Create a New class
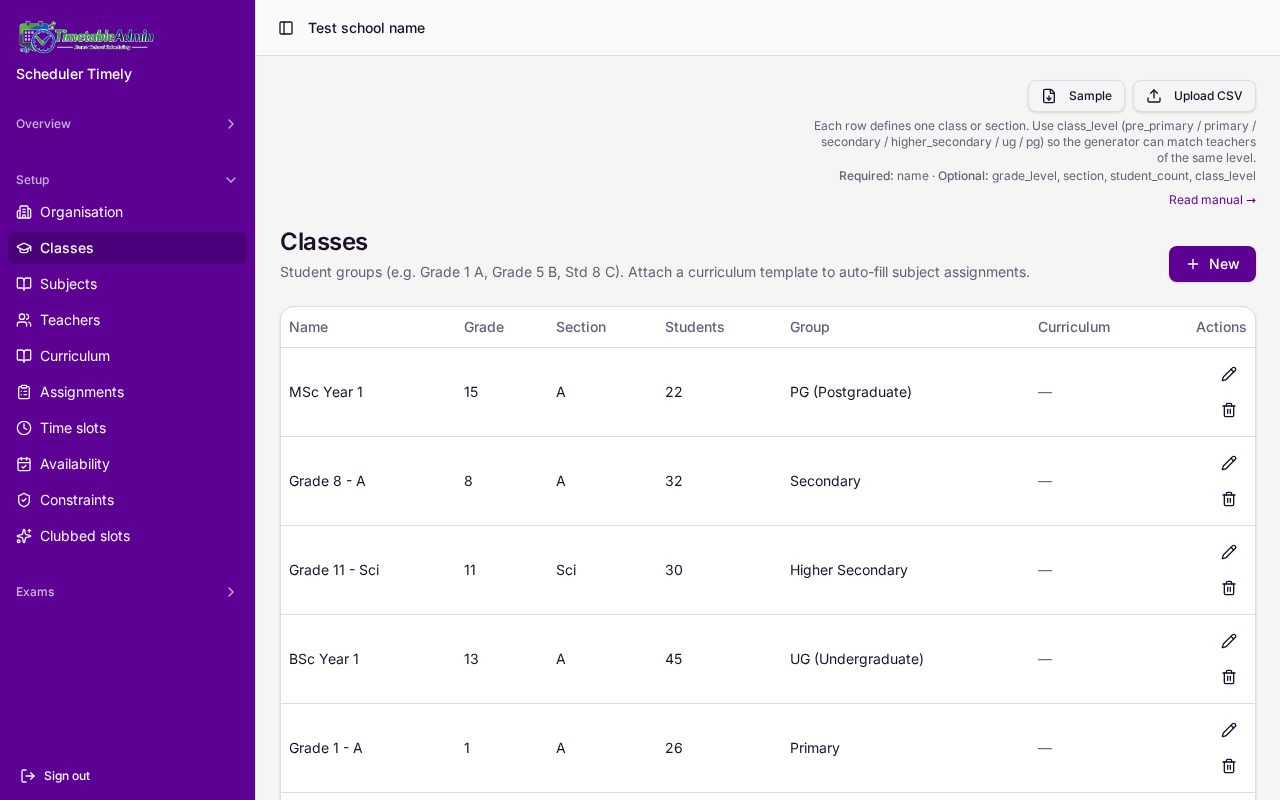The width and height of the screenshot is (1280, 800). click(x=1212, y=264)
